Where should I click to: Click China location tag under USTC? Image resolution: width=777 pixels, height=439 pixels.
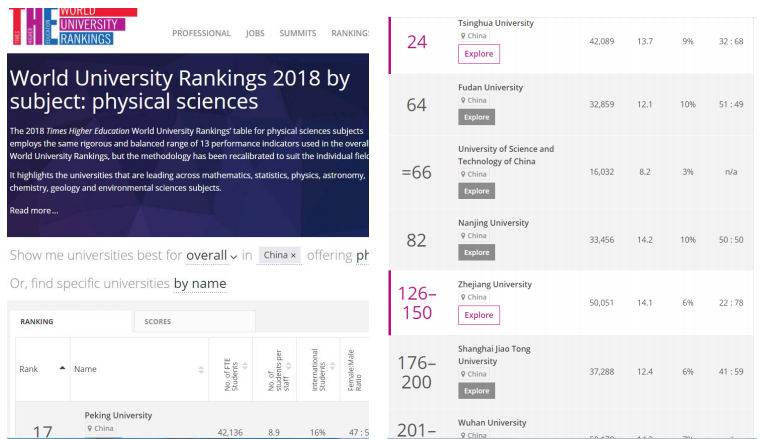474,174
